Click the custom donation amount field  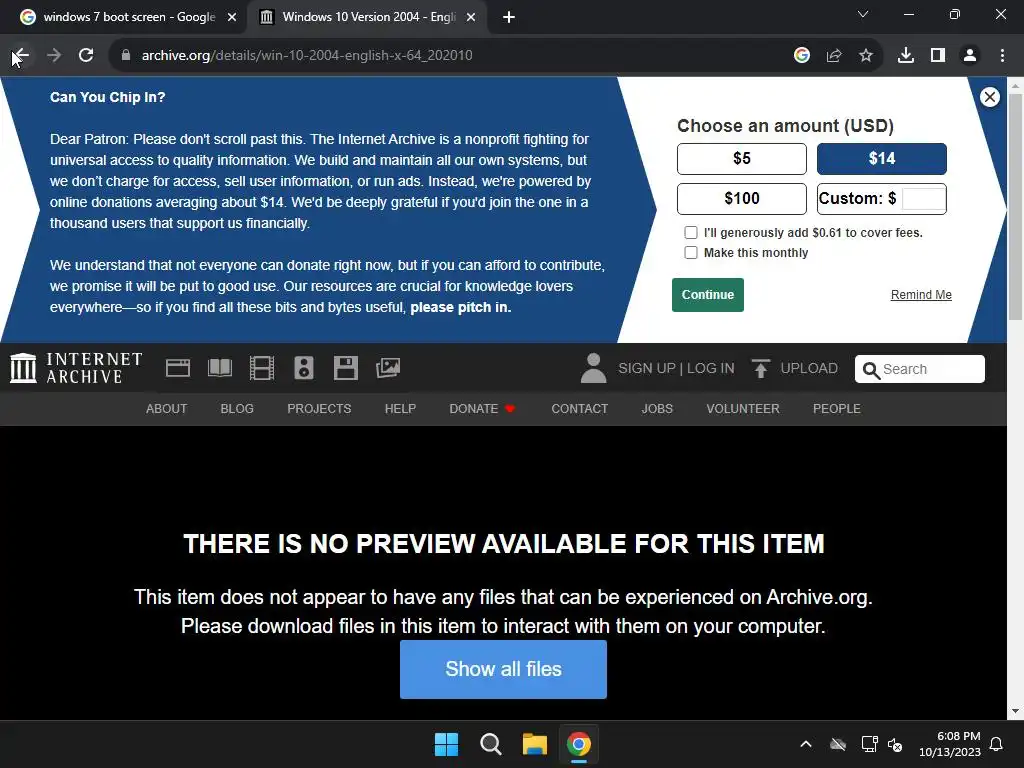point(923,199)
